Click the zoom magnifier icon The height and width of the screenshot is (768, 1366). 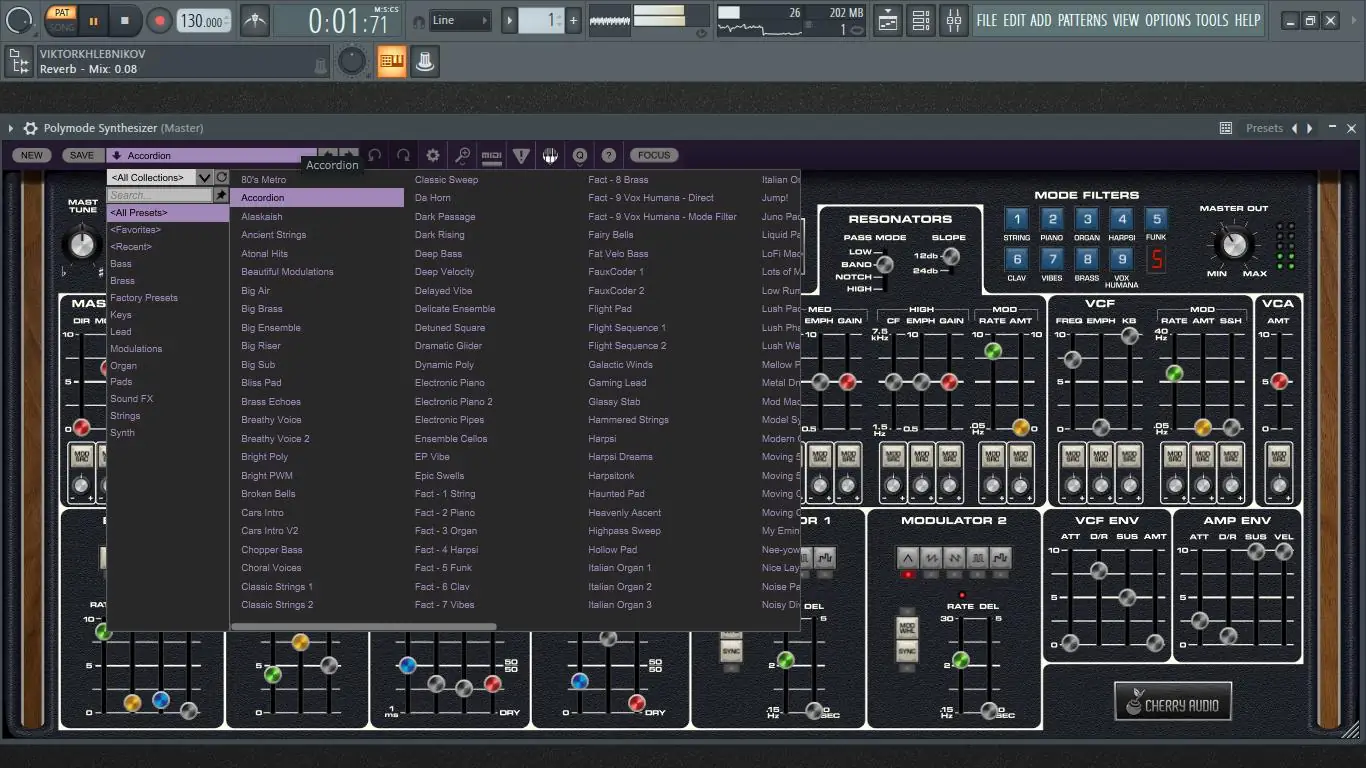click(x=462, y=156)
